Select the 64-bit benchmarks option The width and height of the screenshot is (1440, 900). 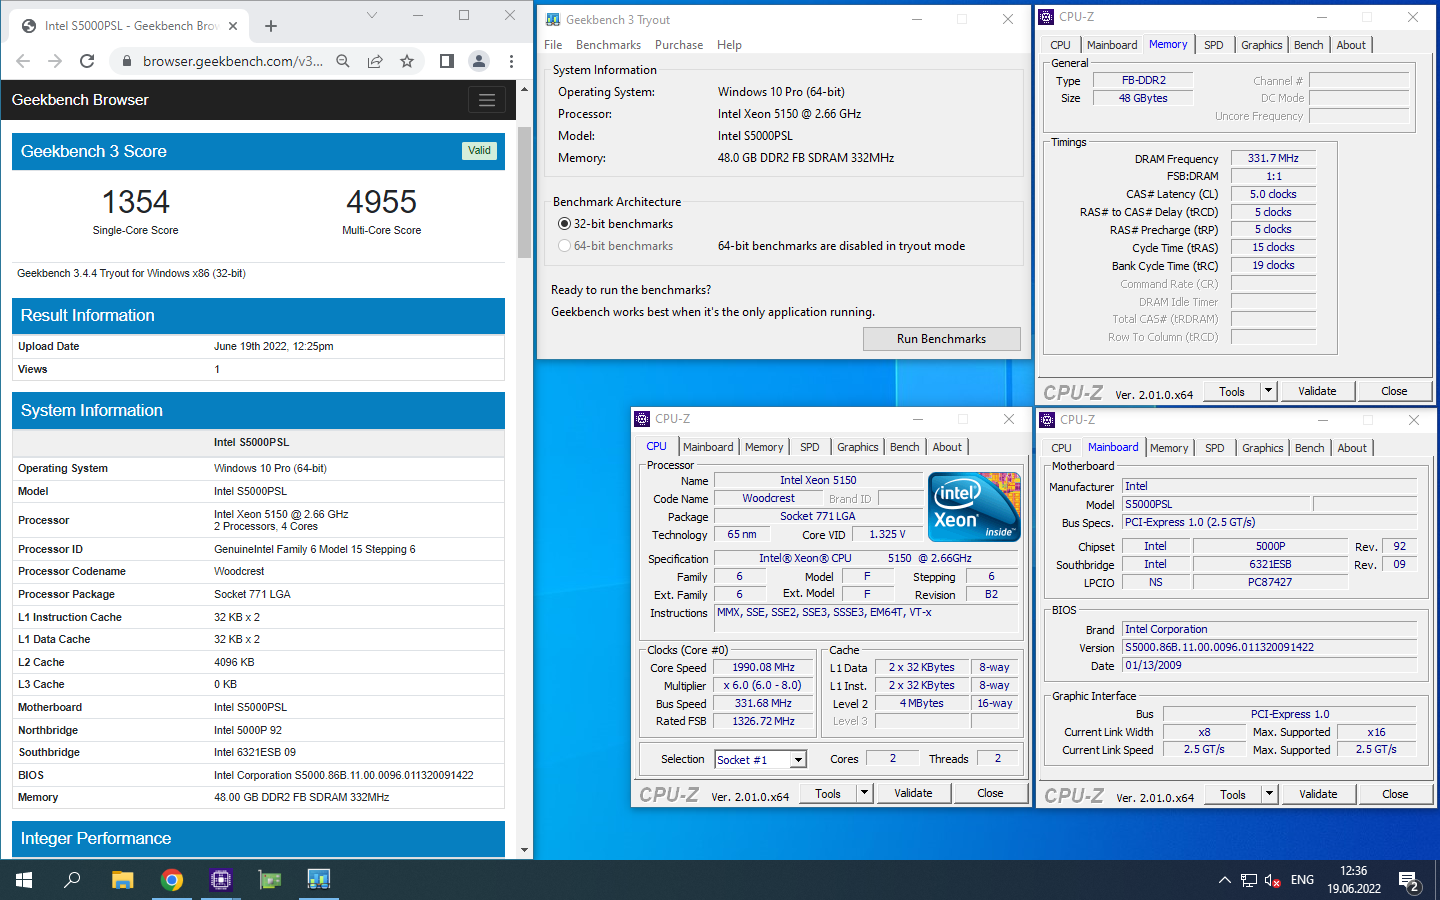pos(615,246)
